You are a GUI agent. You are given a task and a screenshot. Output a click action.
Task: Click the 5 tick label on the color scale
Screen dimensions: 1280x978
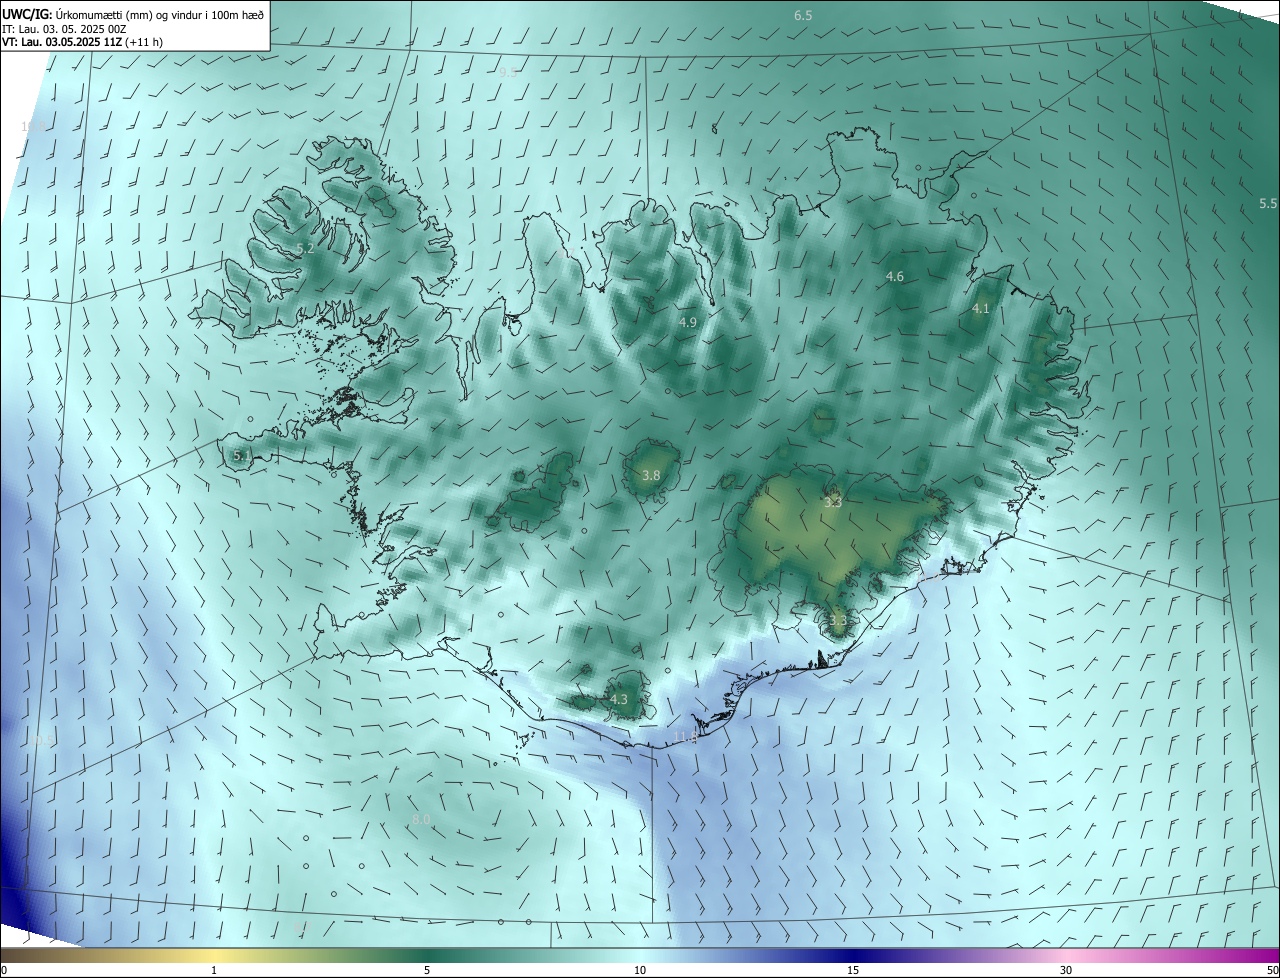click(x=427, y=970)
